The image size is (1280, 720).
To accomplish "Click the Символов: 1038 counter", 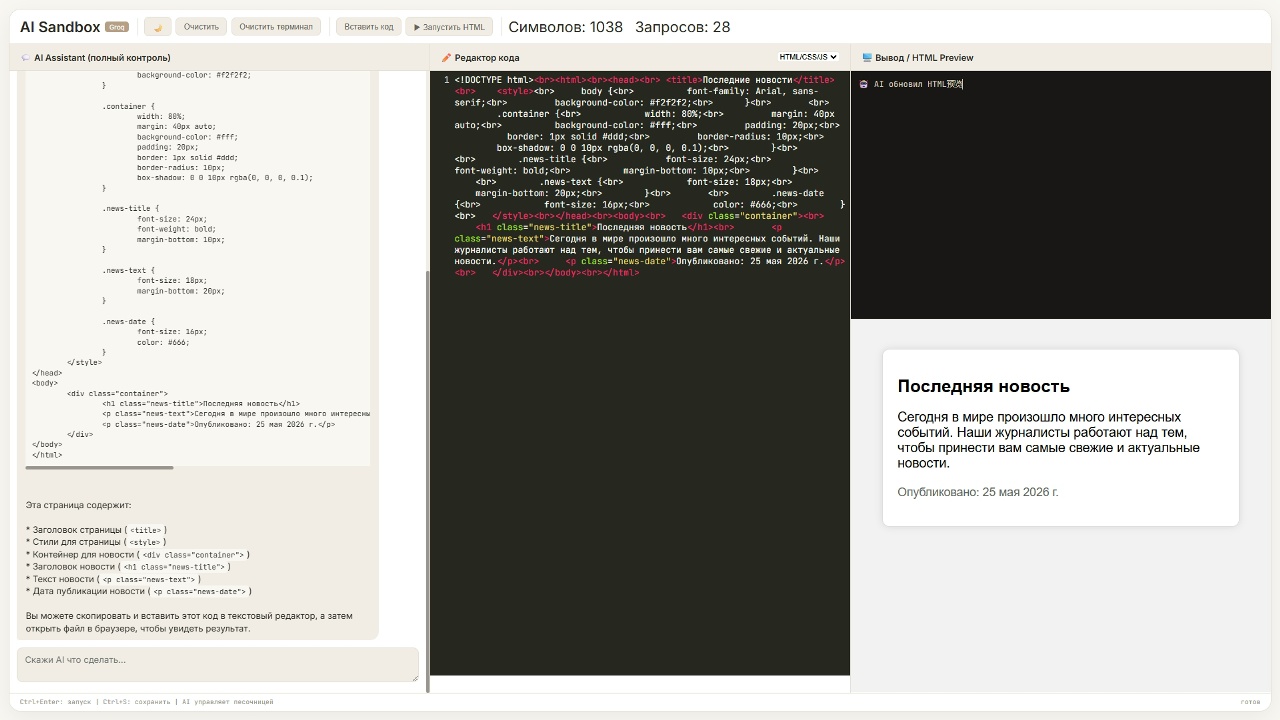I will coord(565,27).
